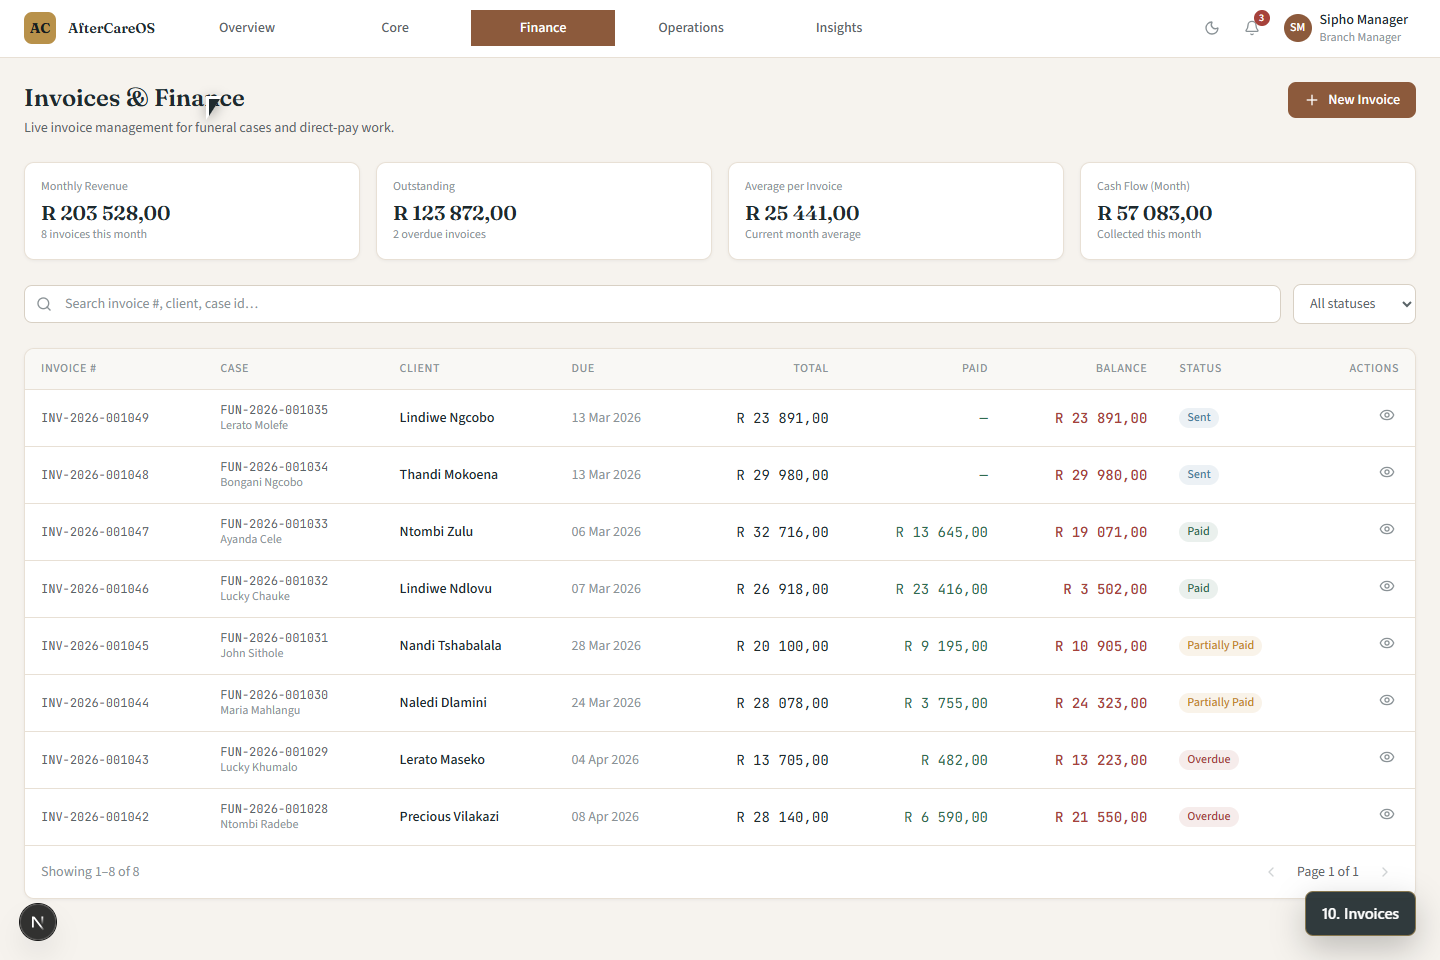Click invoice number INV-2026-001046
Viewport: 1440px width, 960px height.
[95, 589]
